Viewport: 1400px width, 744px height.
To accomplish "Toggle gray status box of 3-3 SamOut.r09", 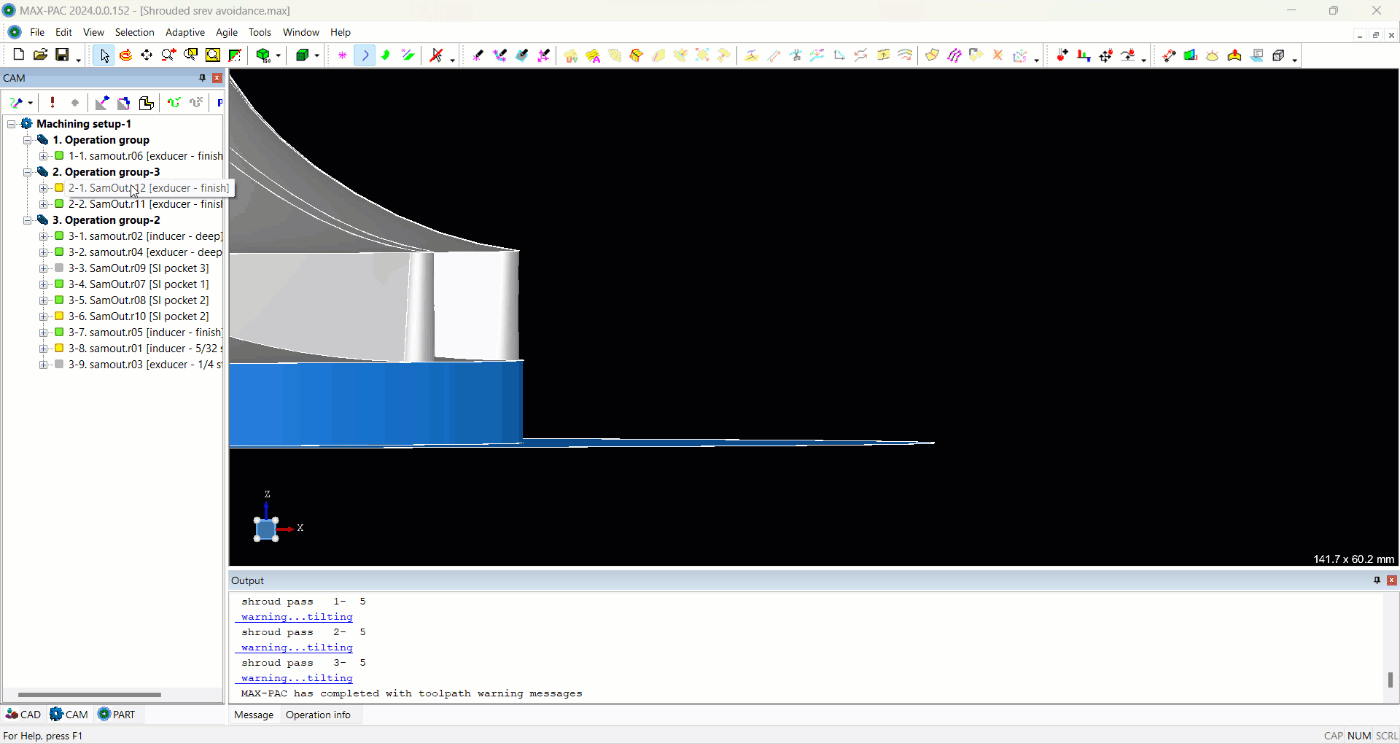I will 59,268.
